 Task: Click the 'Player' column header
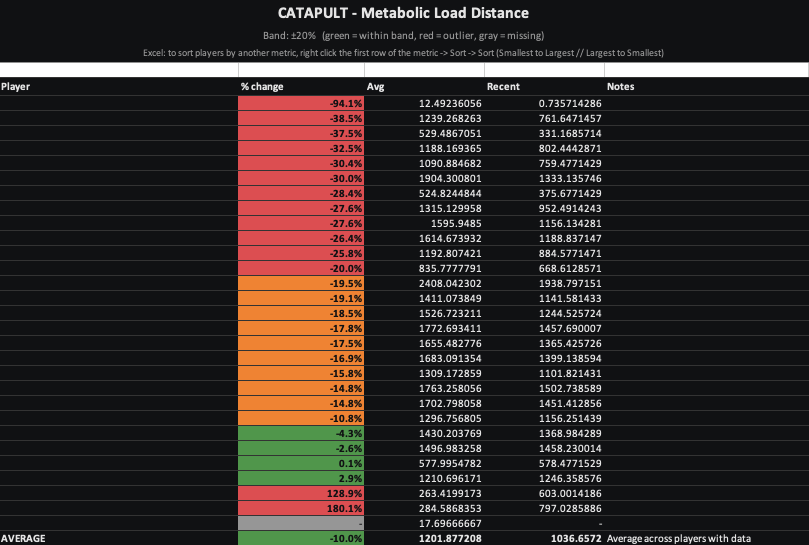[x=16, y=87]
